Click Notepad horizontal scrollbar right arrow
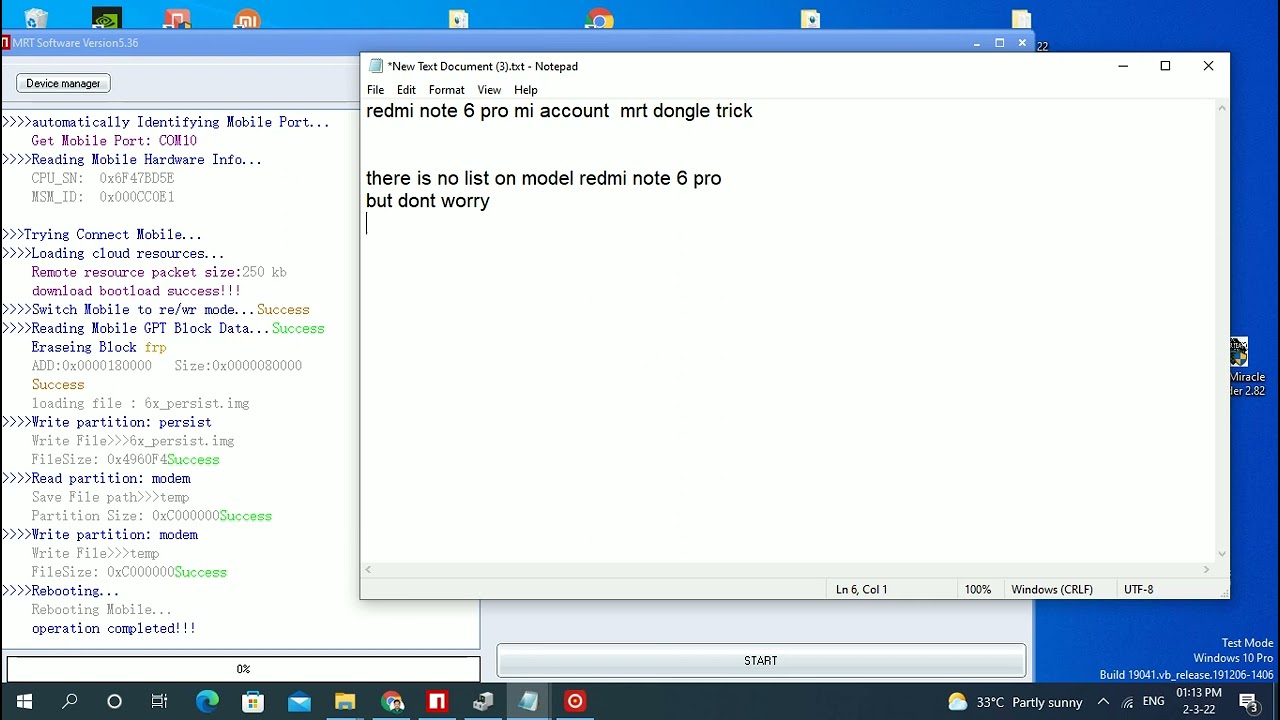 point(1206,570)
